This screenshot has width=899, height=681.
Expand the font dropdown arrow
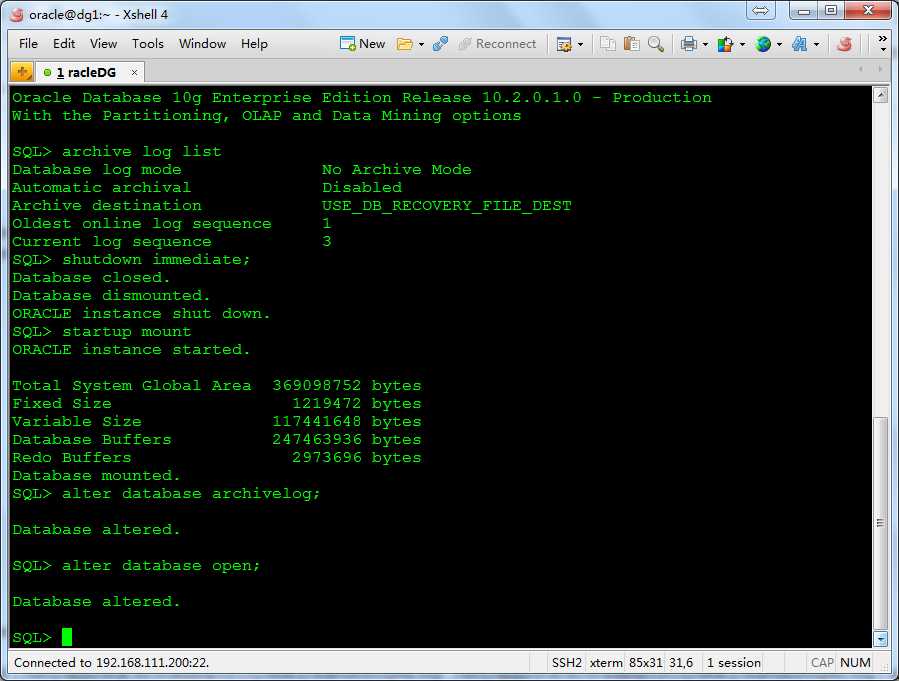[x=816, y=44]
